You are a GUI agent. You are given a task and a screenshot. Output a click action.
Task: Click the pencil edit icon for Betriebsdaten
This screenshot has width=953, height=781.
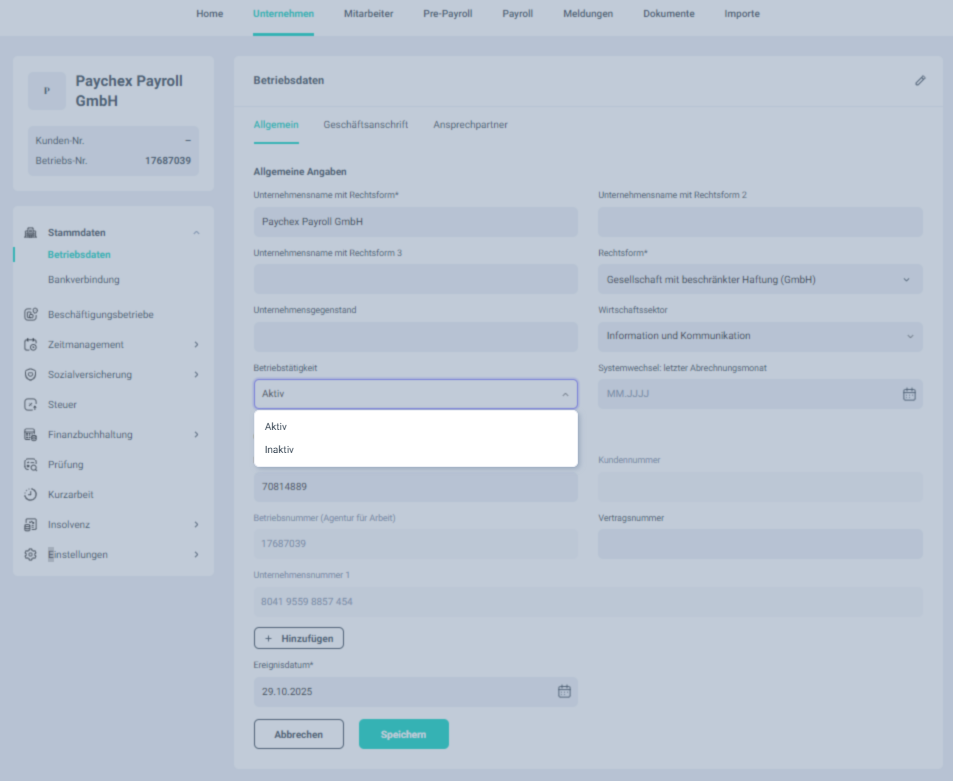point(920,80)
